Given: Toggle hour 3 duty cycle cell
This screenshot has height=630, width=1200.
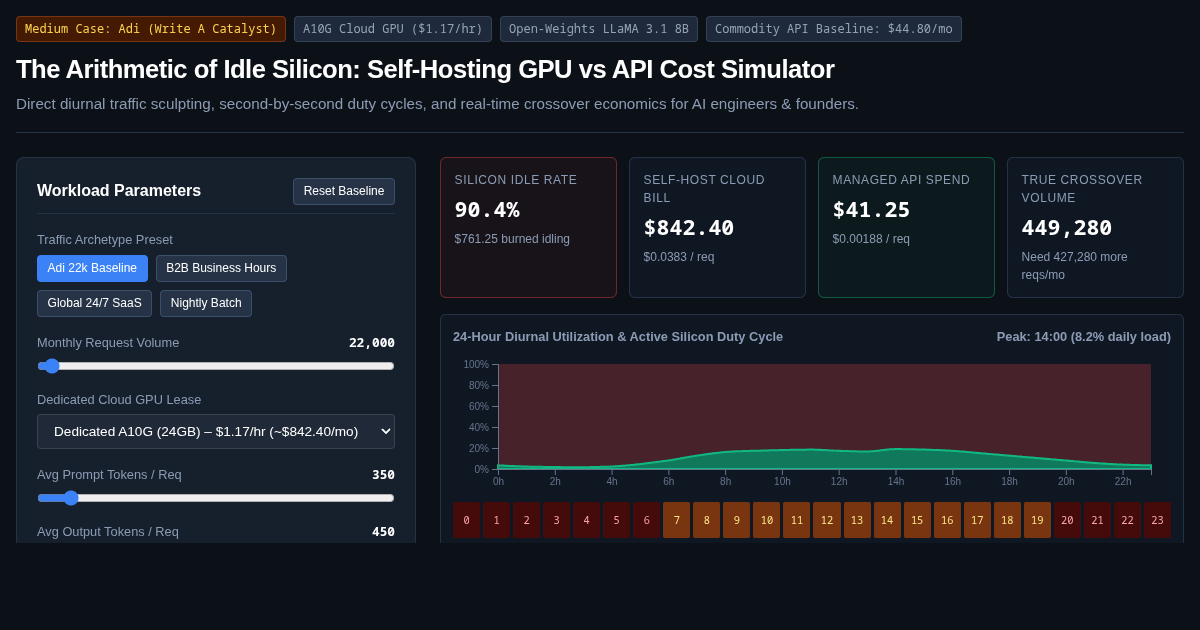Looking at the screenshot, I should 556,520.
